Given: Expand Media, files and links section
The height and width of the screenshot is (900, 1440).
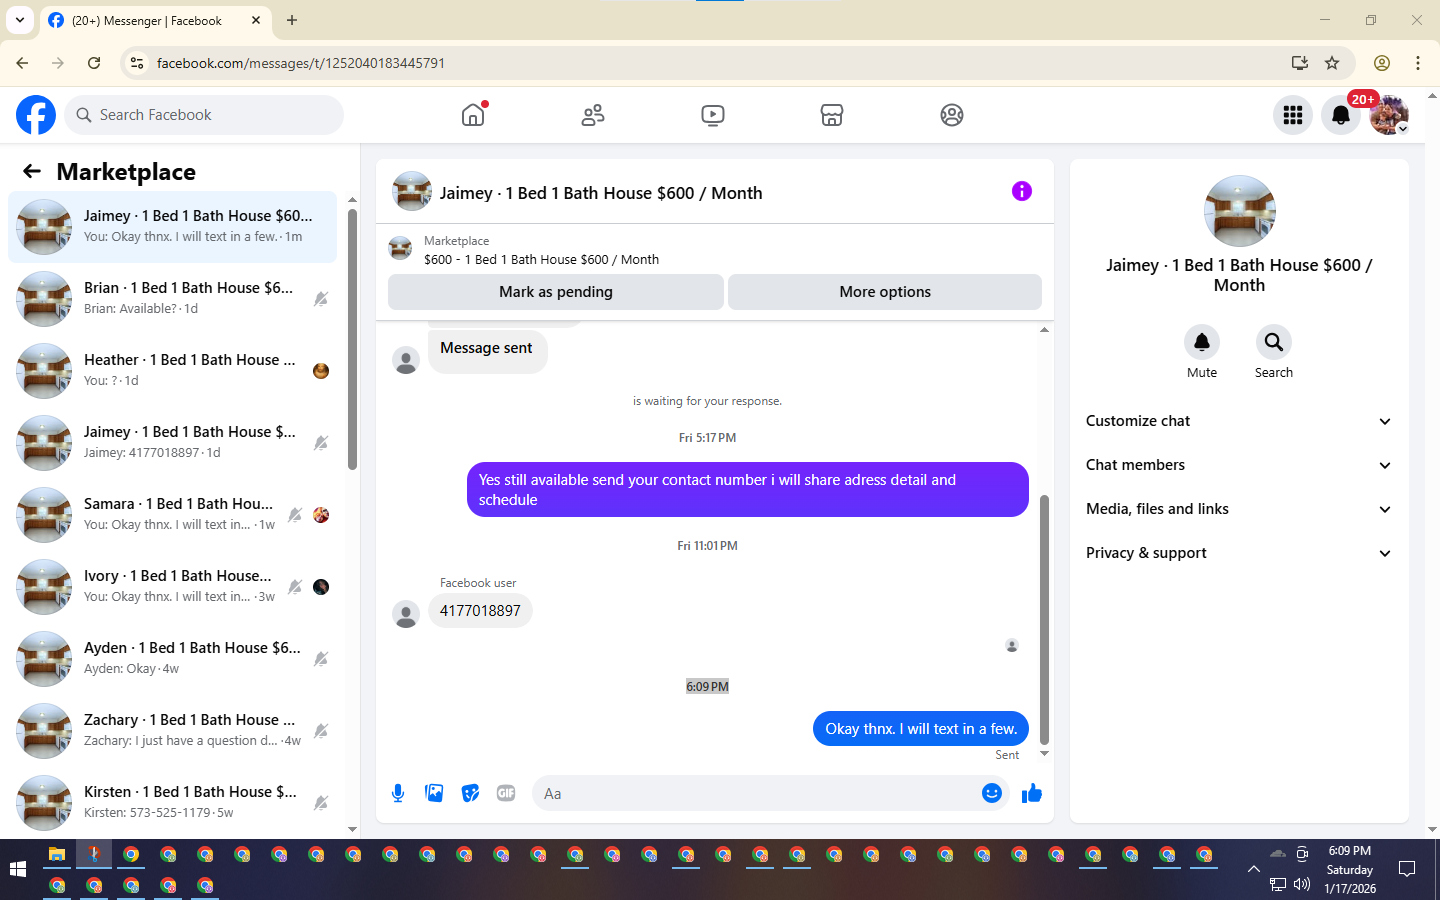Looking at the screenshot, I should click(1239, 509).
